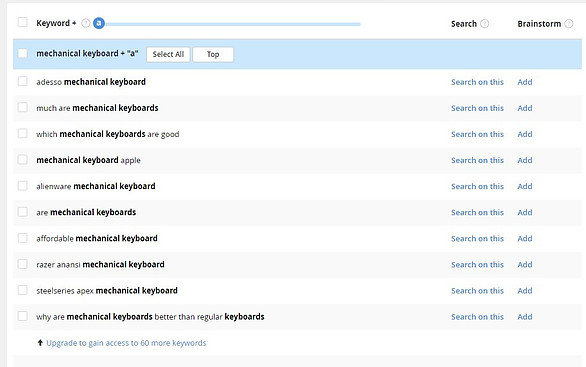
Task: Tick the alienware mechanical keyboard checkbox
Action: point(22,186)
